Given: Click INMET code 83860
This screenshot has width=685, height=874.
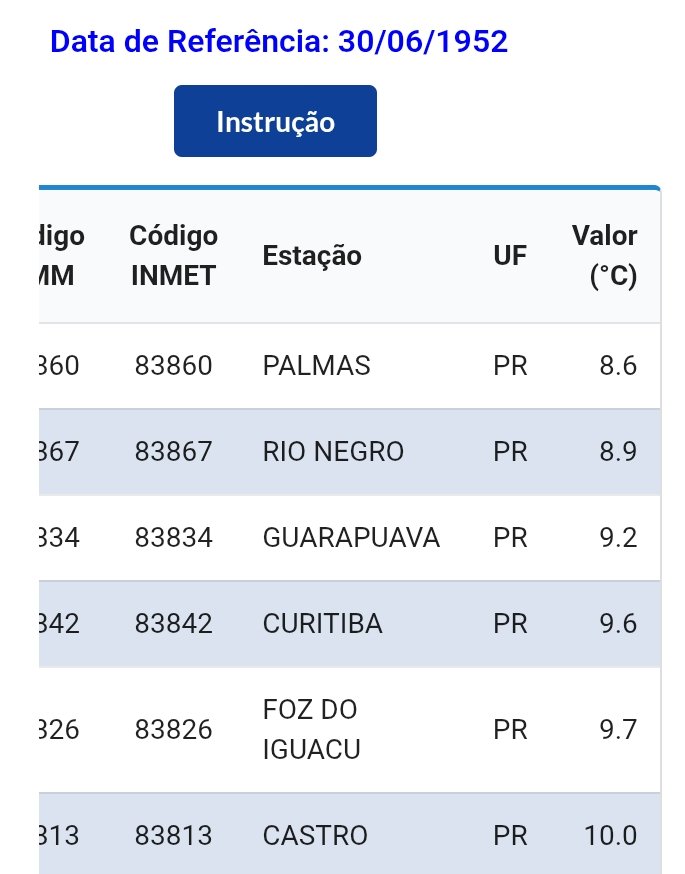Looking at the screenshot, I should 174,366.
